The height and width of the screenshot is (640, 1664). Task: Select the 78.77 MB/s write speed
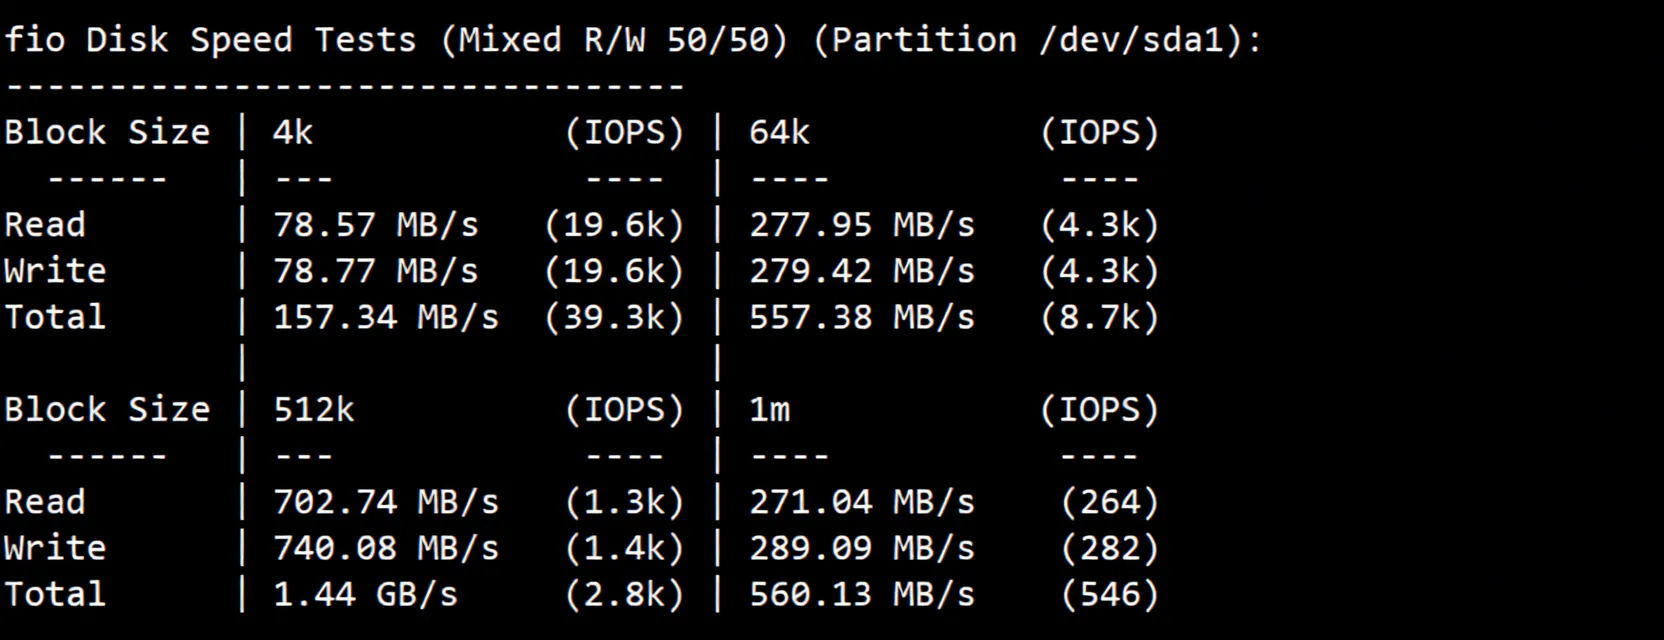[375, 271]
